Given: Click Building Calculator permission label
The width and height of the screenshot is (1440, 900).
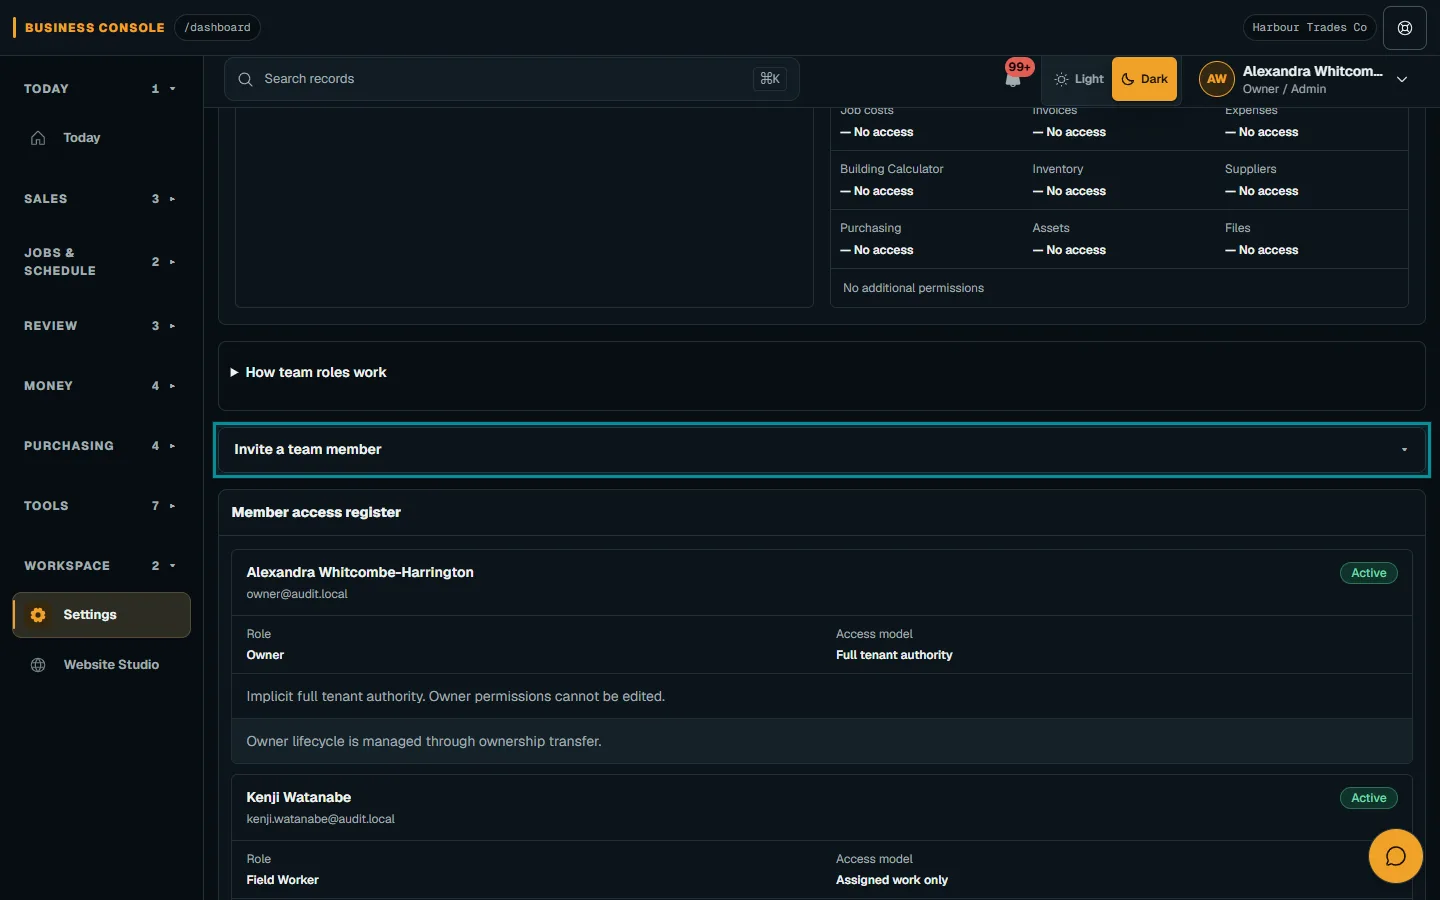Looking at the screenshot, I should click(891, 169).
